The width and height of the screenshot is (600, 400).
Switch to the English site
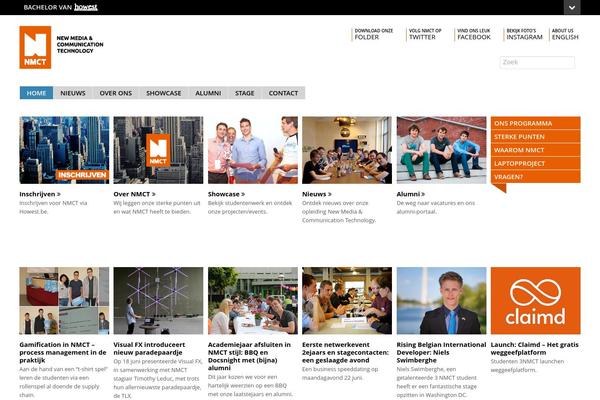pyautogui.click(x=565, y=34)
